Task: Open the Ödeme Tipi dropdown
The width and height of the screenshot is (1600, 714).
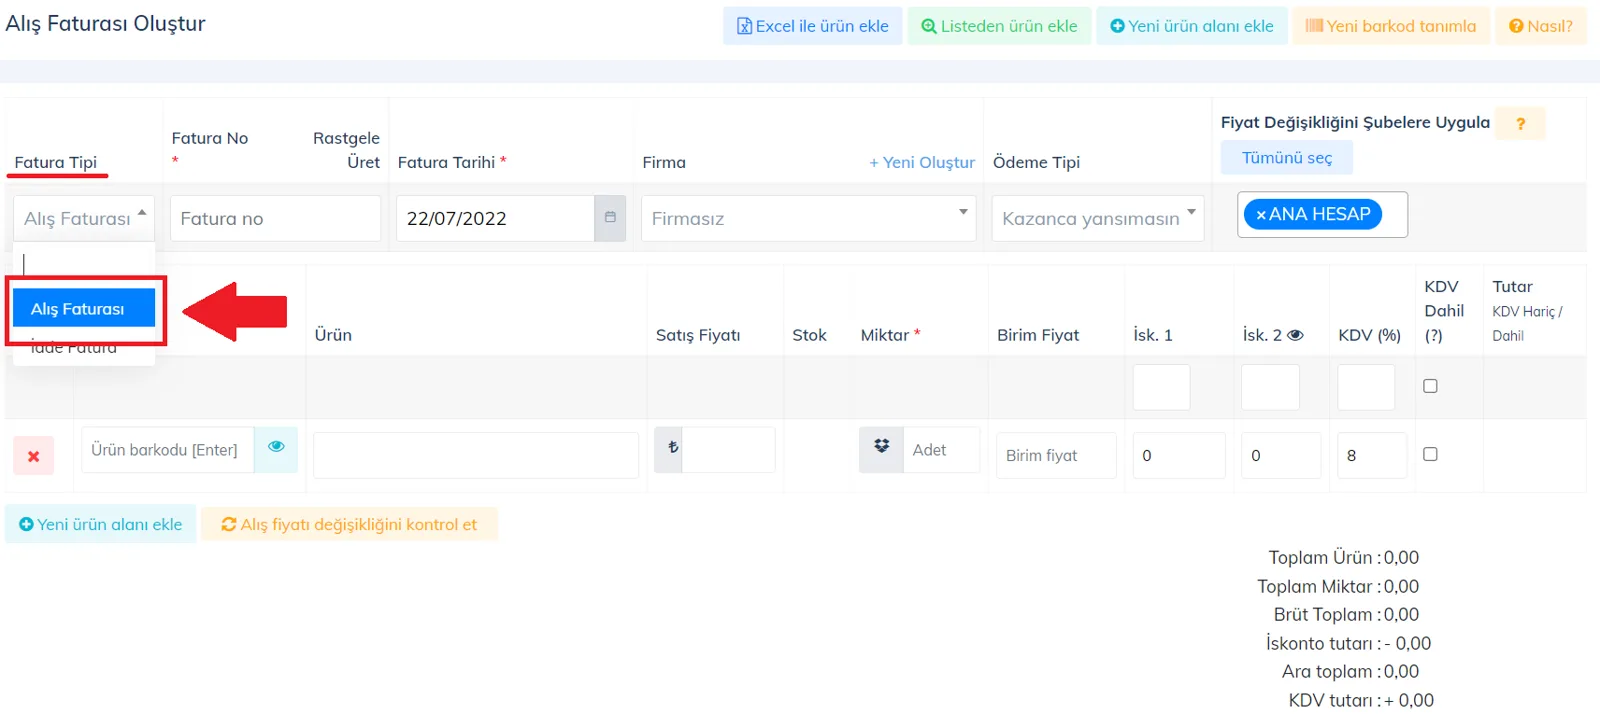Action: pos(1098,218)
